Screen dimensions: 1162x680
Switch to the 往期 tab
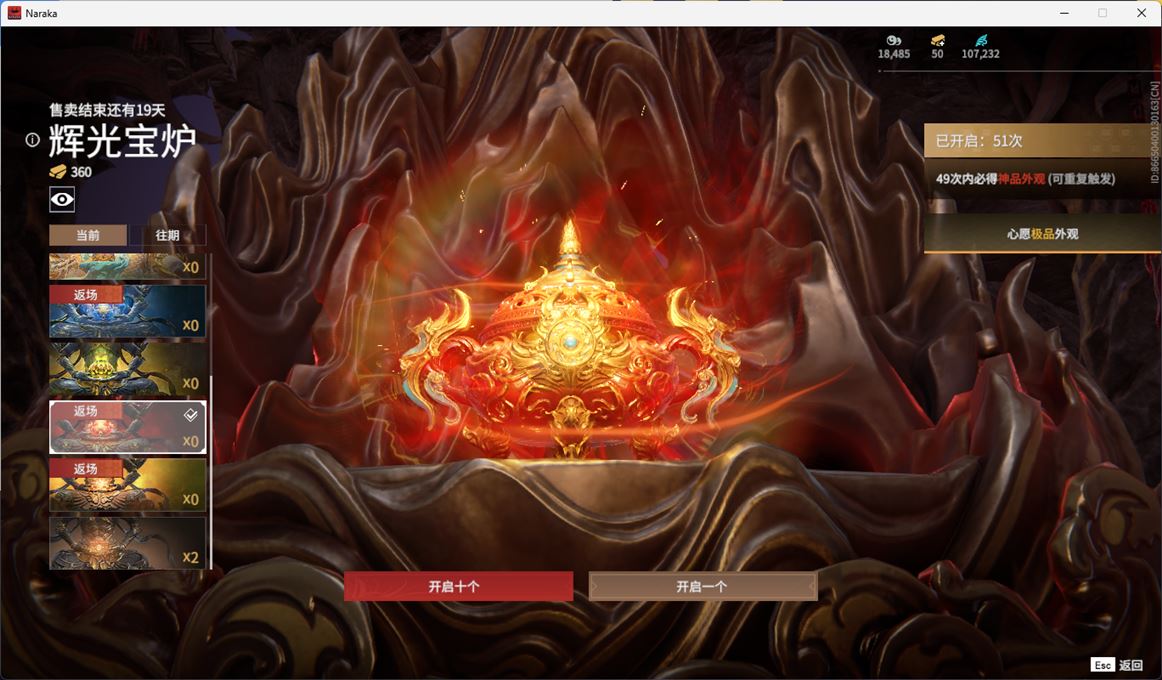pyautogui.click(x=167, y=235)
